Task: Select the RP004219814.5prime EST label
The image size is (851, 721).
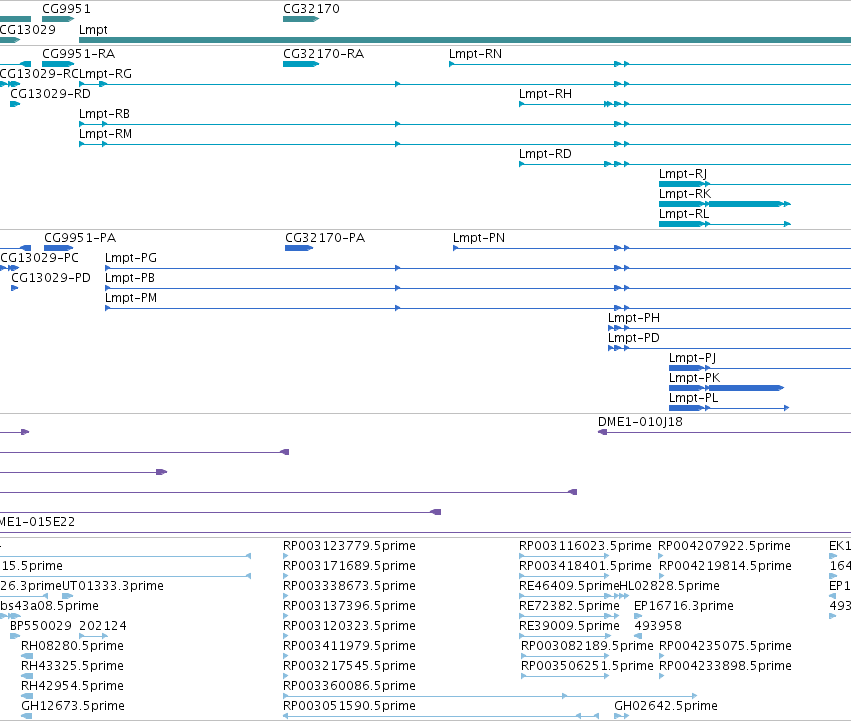Action: click(725, 566)
